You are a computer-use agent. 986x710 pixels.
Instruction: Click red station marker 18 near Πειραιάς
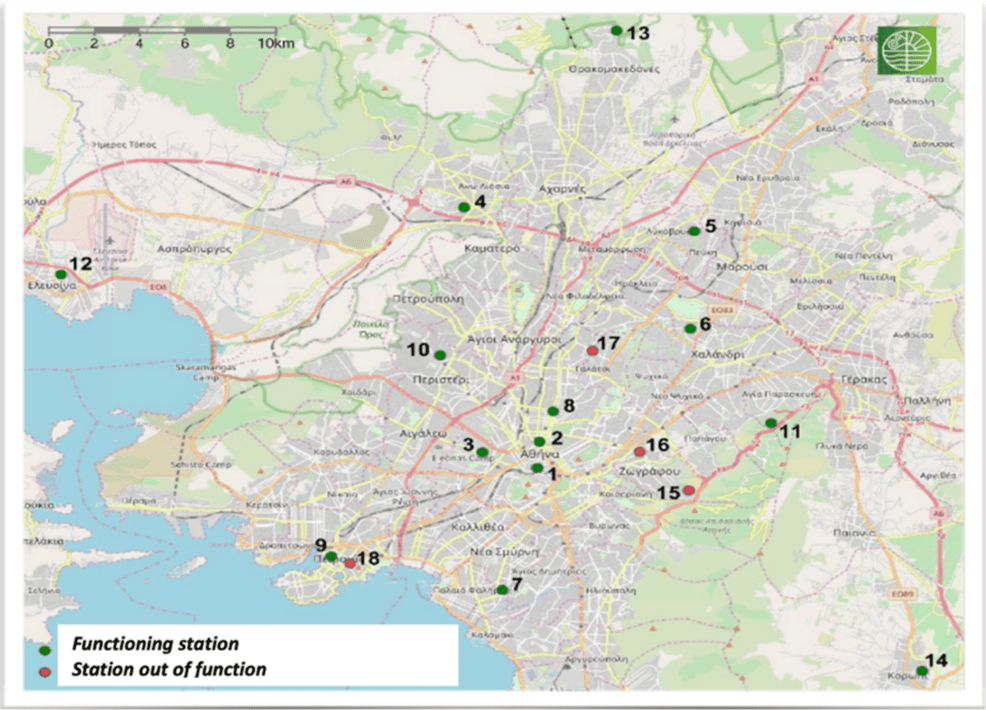tap(349, 564)
